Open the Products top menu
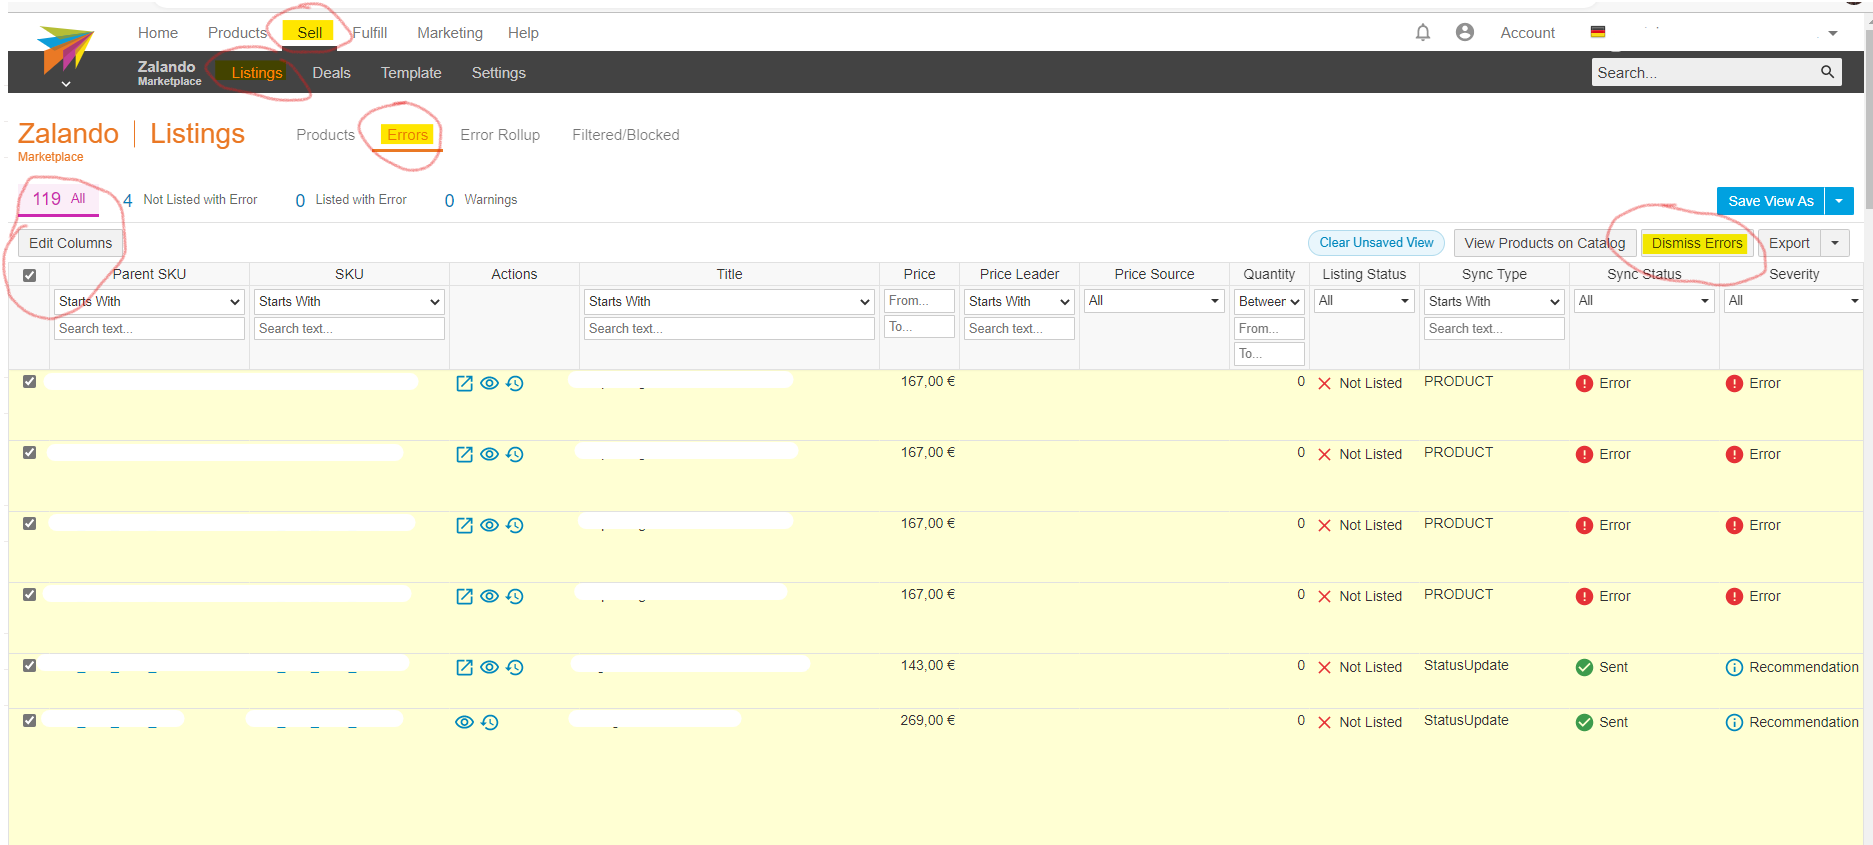Screen dimensions: 1873x845 (x=237, y=33)
